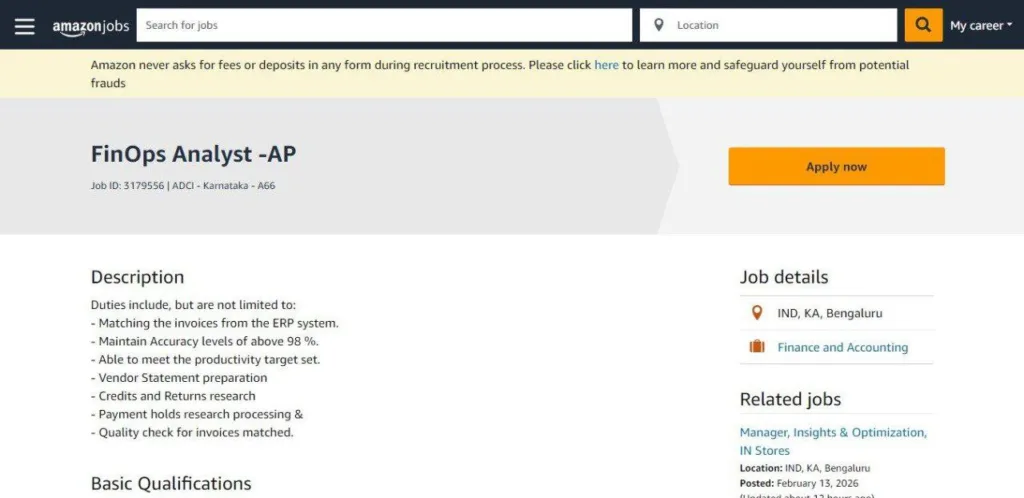Click the IND, KA, Bengaluru location text
Screen dimensions: 1024x498
point(830,313)
